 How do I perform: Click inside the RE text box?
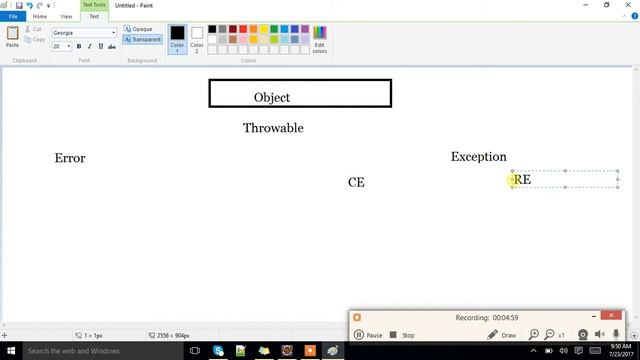pyautogui.click(x=565, y=179)
